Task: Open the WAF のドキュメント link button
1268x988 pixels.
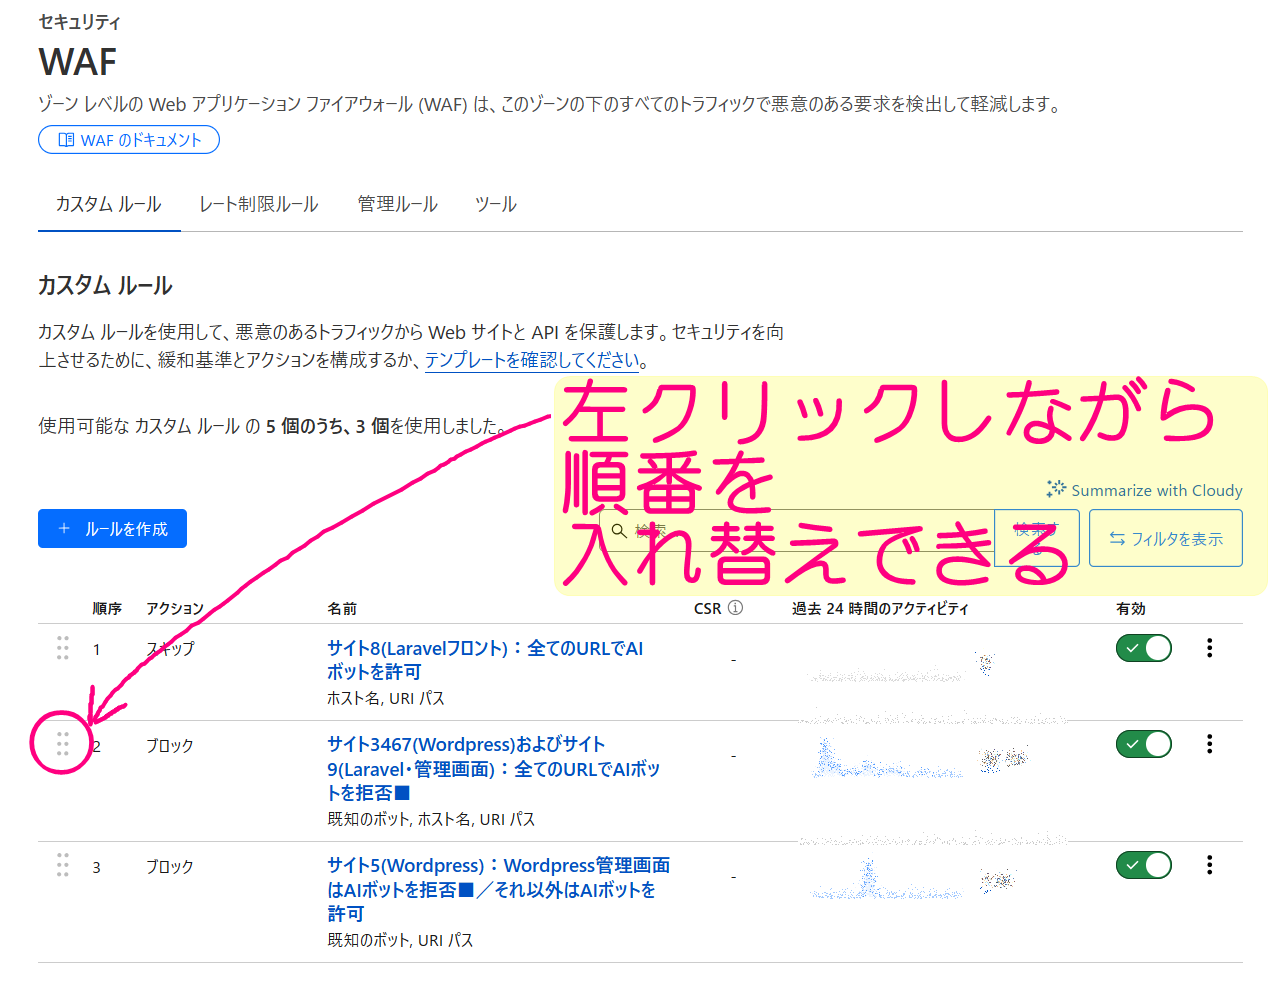Action: [129, 140]
